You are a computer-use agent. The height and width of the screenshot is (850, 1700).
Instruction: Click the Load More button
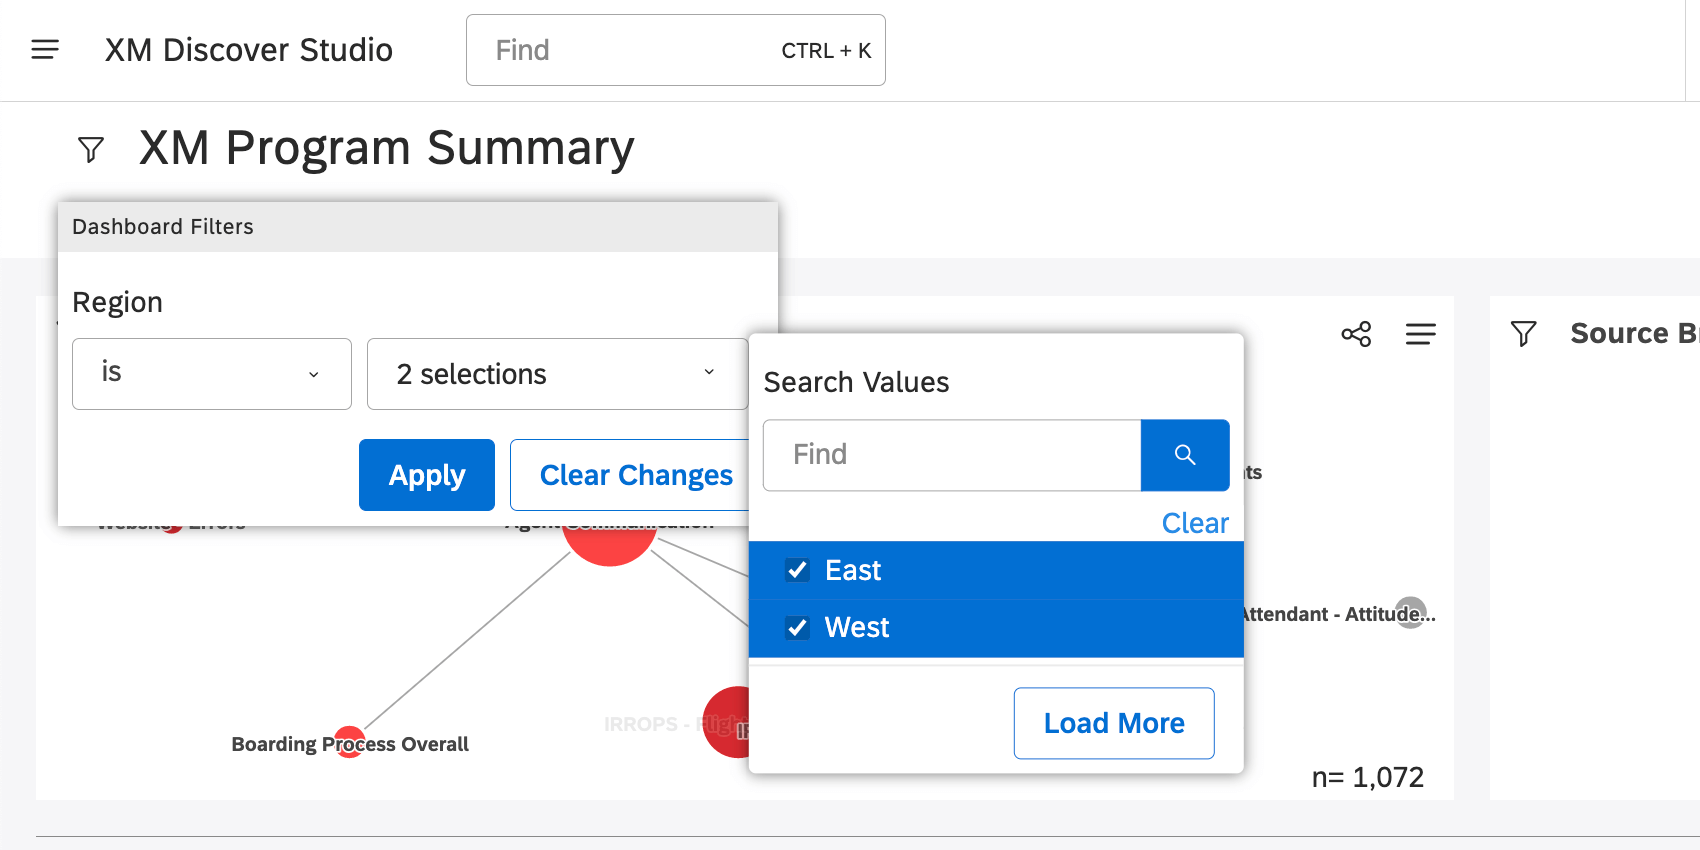point(1114,723)
